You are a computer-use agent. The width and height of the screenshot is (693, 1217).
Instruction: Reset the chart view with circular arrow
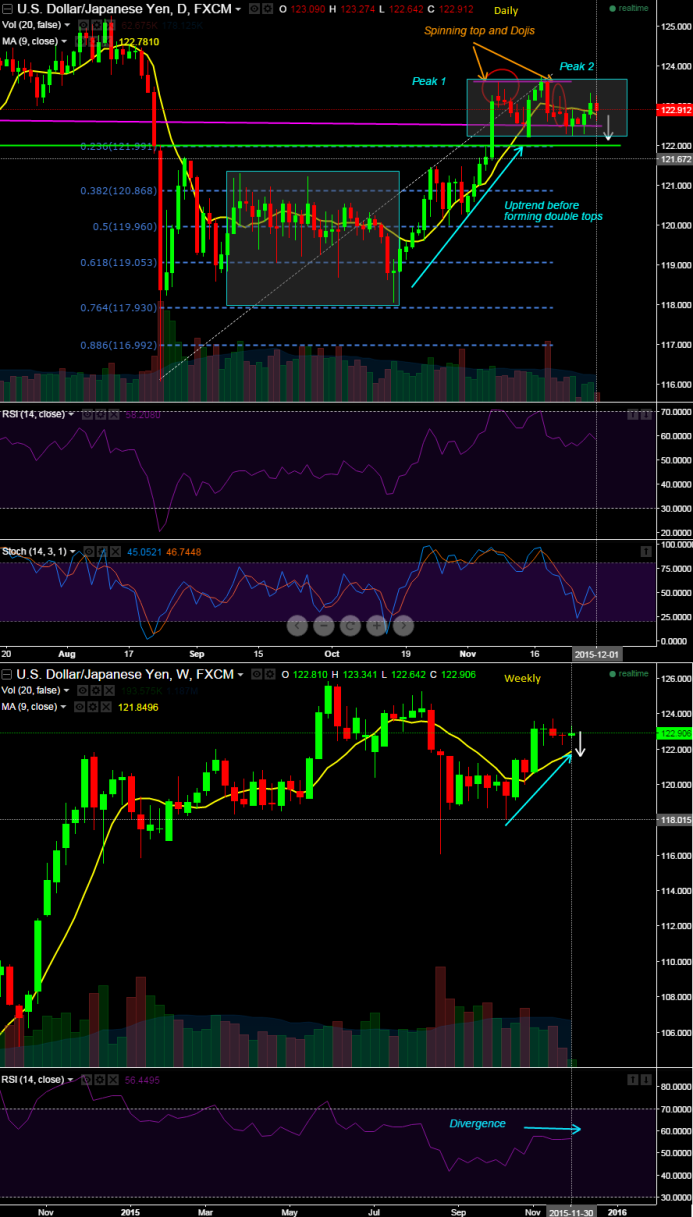[x=350, y=626]
